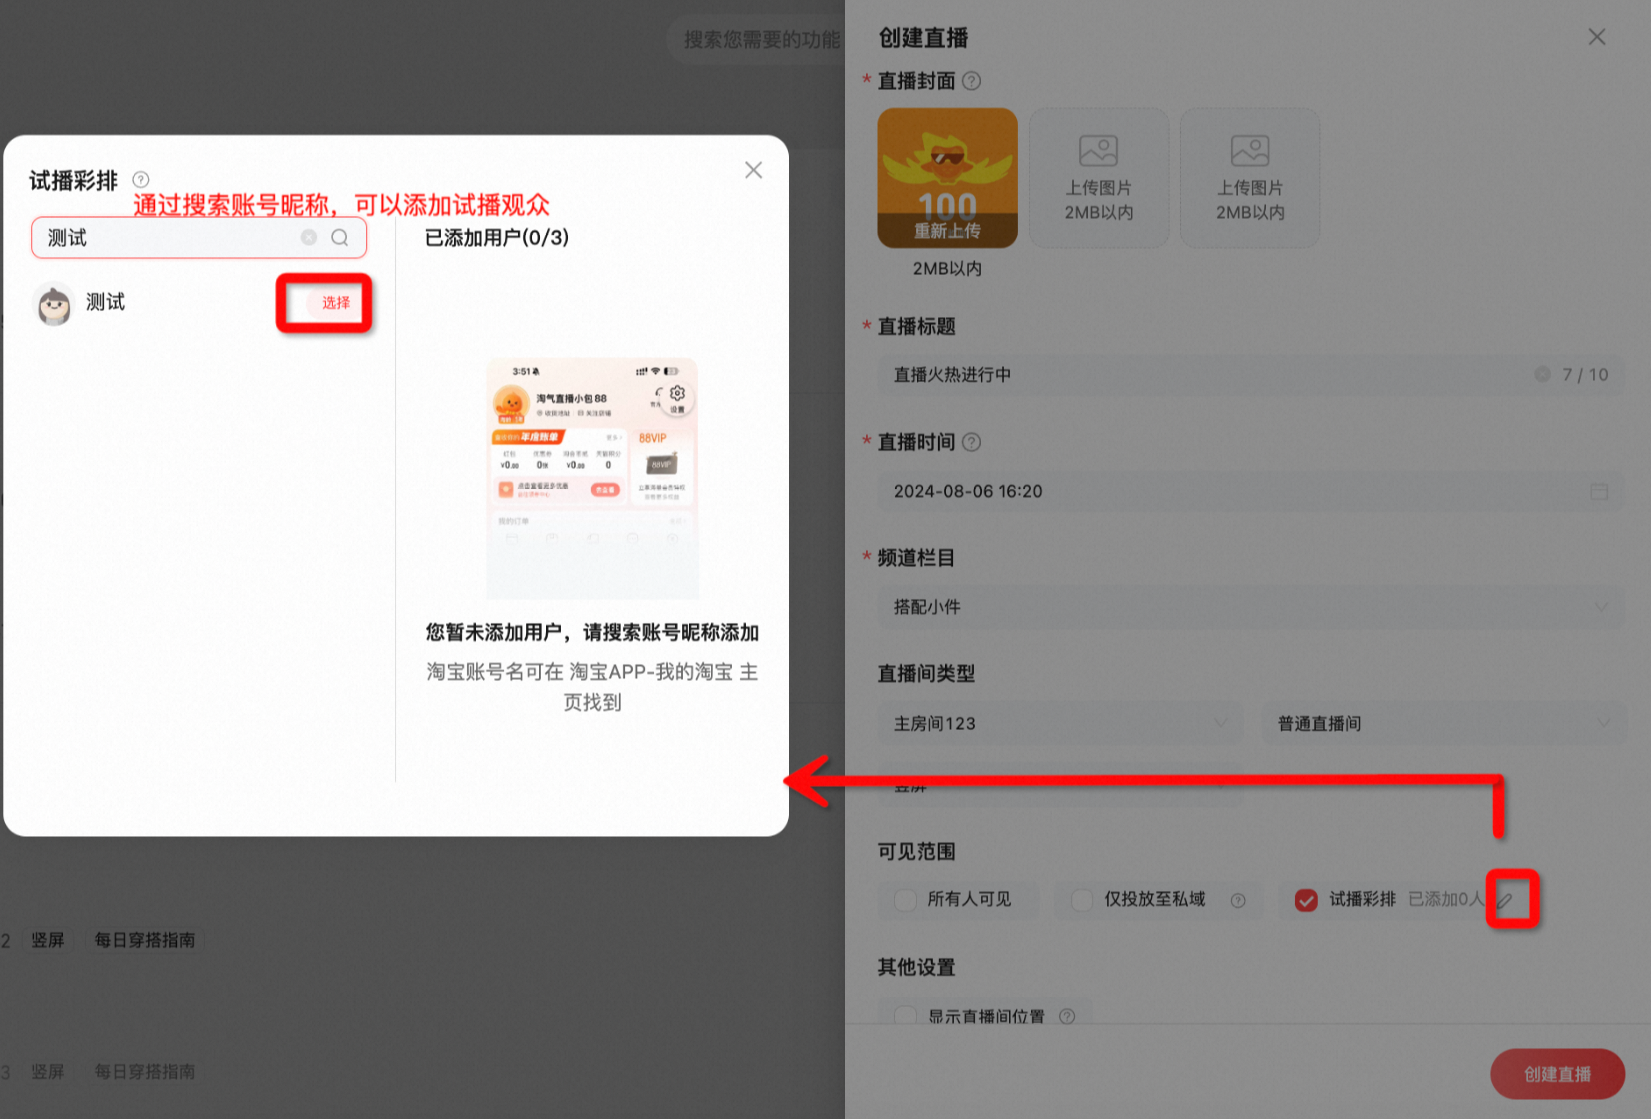Click 每日穿搭指南 in row 3
This screenshot has height=1119, width=1651.
[145, 1072]
